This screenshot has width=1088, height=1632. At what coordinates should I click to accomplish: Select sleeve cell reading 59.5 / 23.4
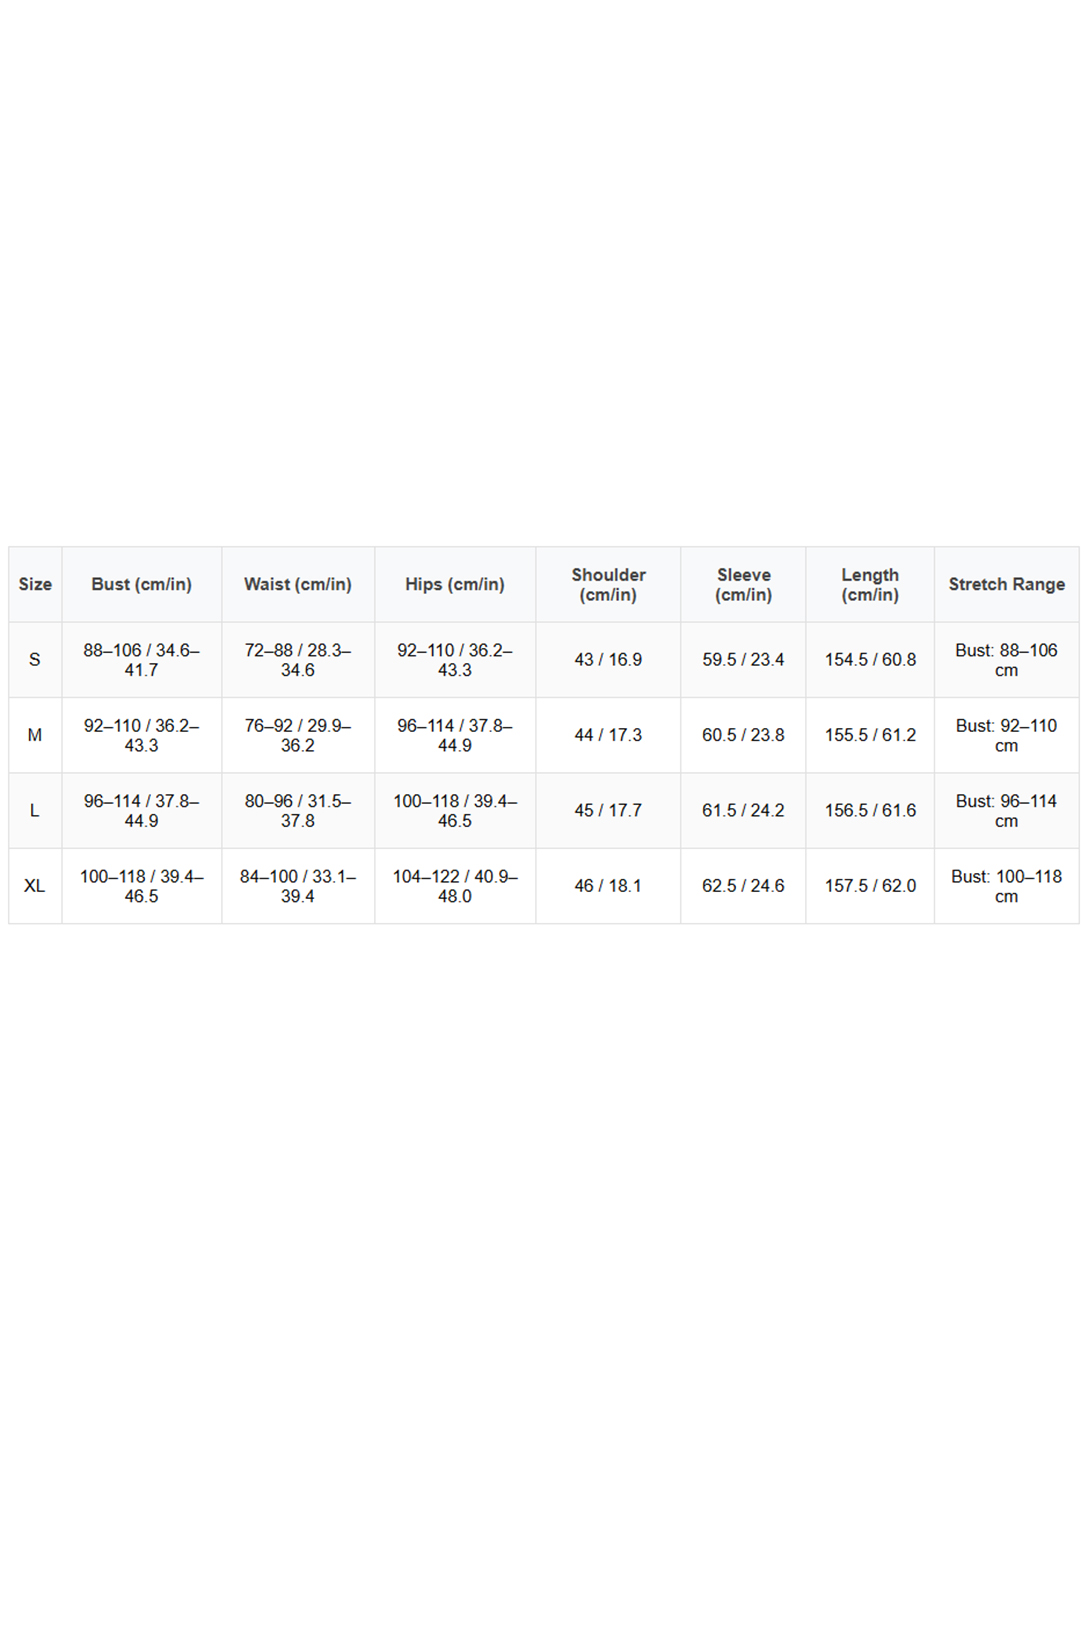pyautogui.click(x=743, y=660)
